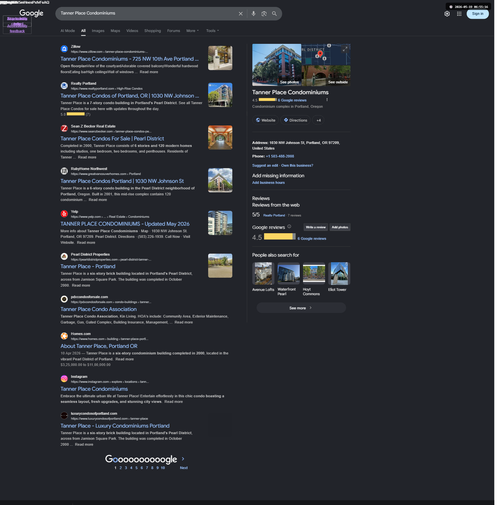Image resolution: width=500 pixels, height=505 pixels.
Task: Click the phone number link in knowledge panel
Action: tap(280, 156)
